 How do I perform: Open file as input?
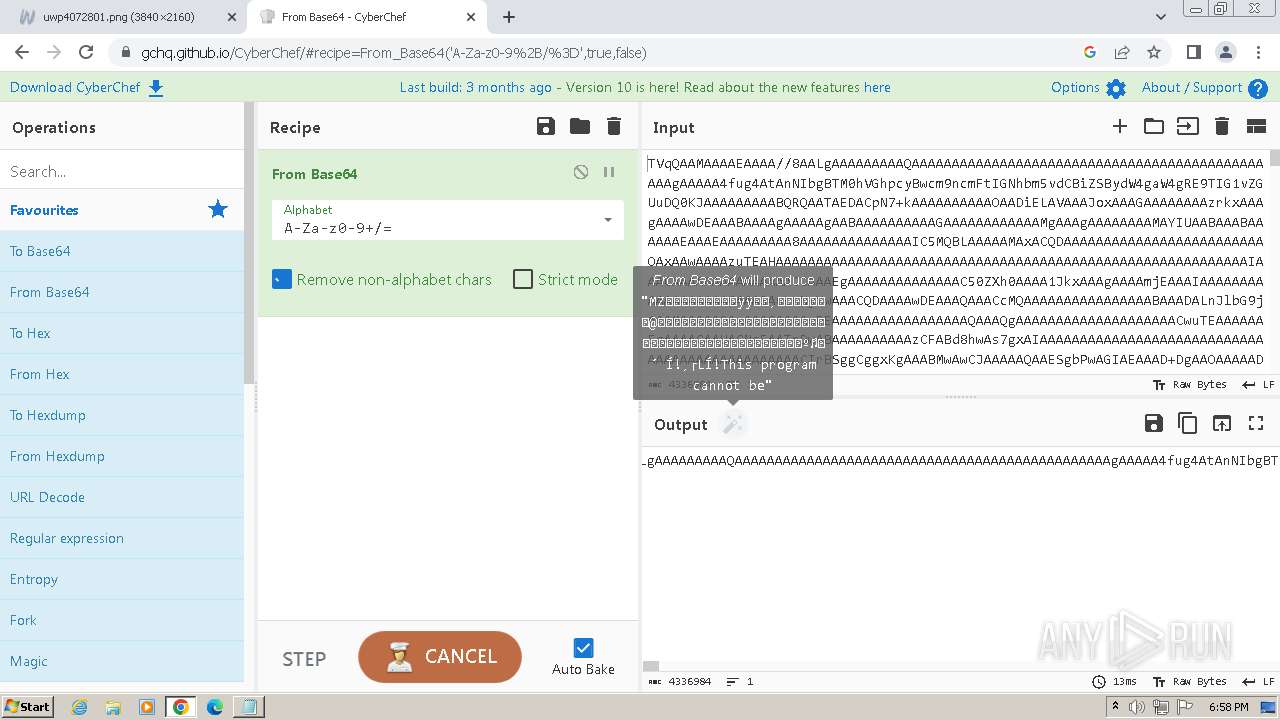[1188, 126]
